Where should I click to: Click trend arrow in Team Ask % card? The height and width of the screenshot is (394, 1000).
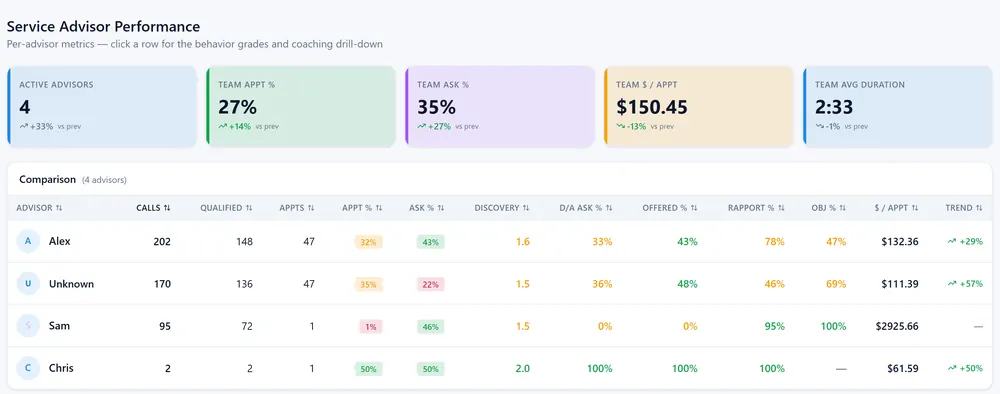pos(422,126)
